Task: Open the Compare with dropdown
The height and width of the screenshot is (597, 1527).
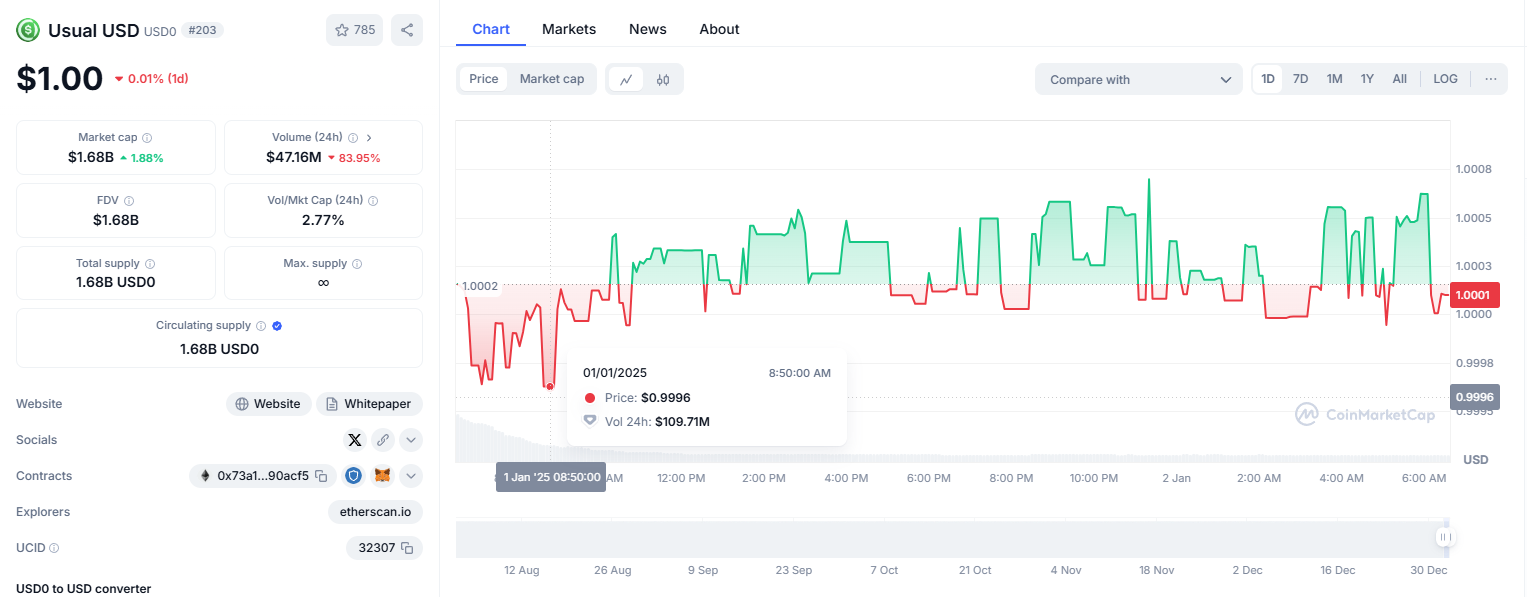Action: point(1138,80)
